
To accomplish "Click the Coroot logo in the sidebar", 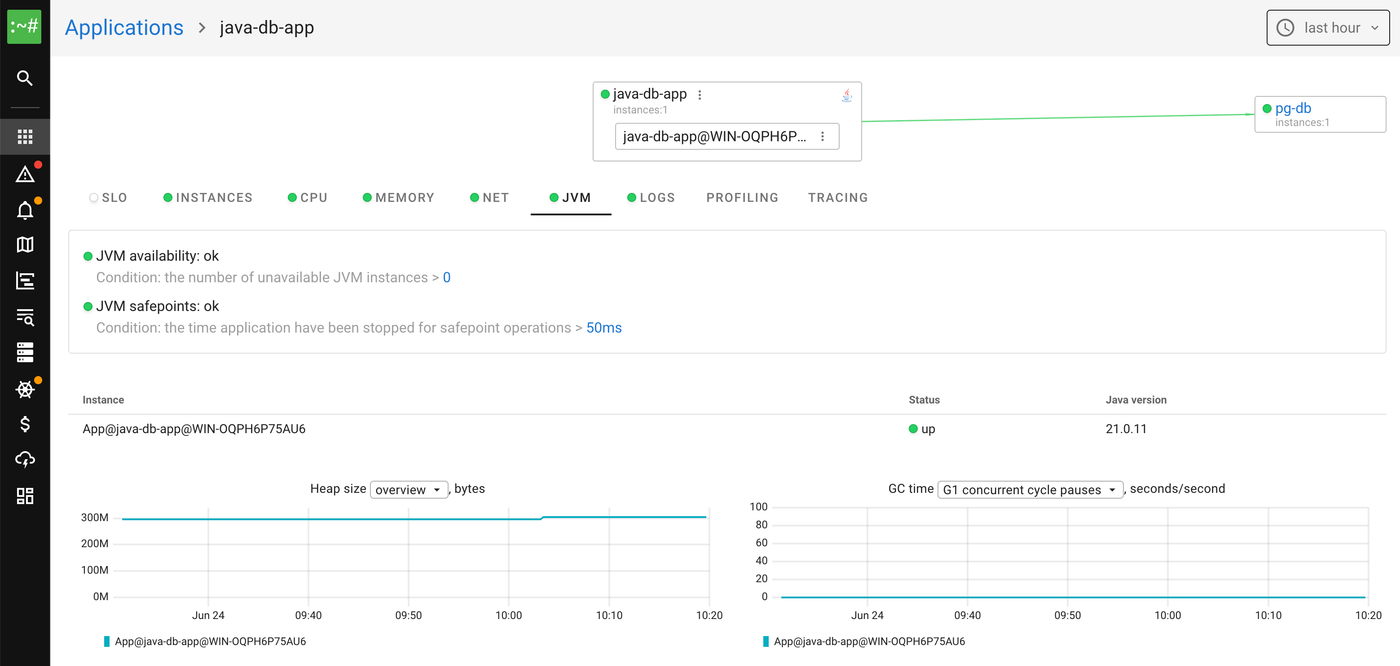I will 24,27.
